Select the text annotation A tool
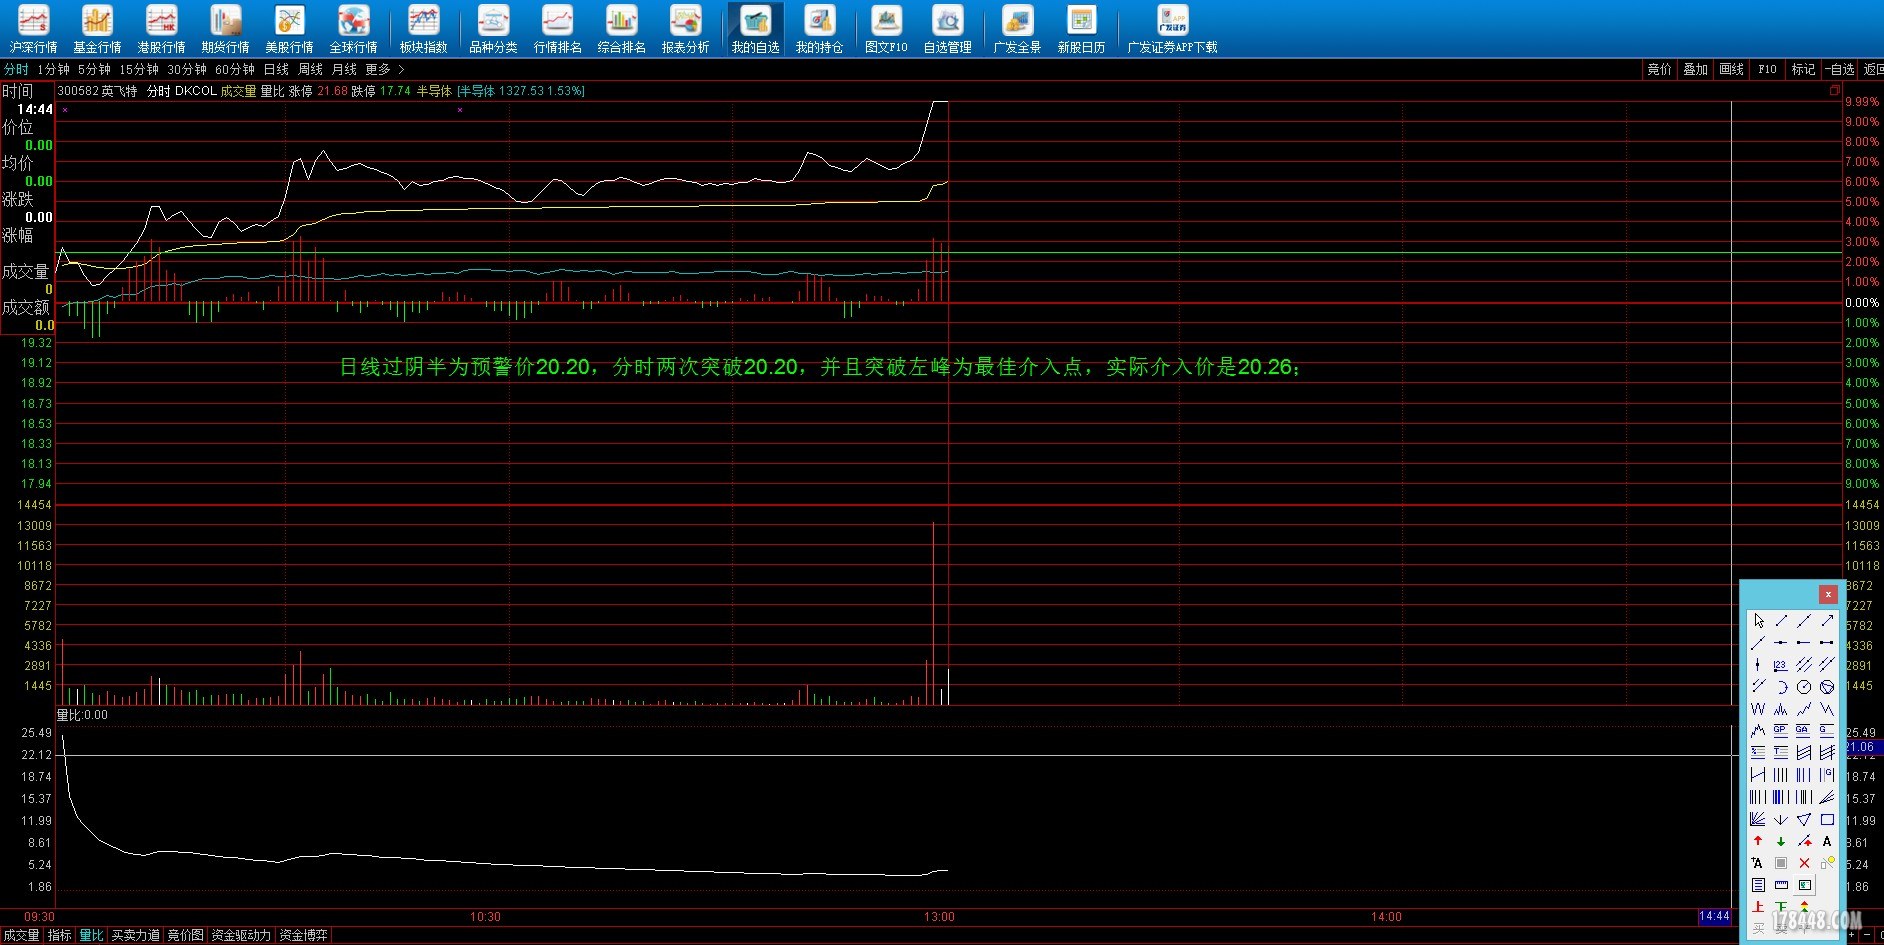The image size is (1884, 945). pos(1827,841)
